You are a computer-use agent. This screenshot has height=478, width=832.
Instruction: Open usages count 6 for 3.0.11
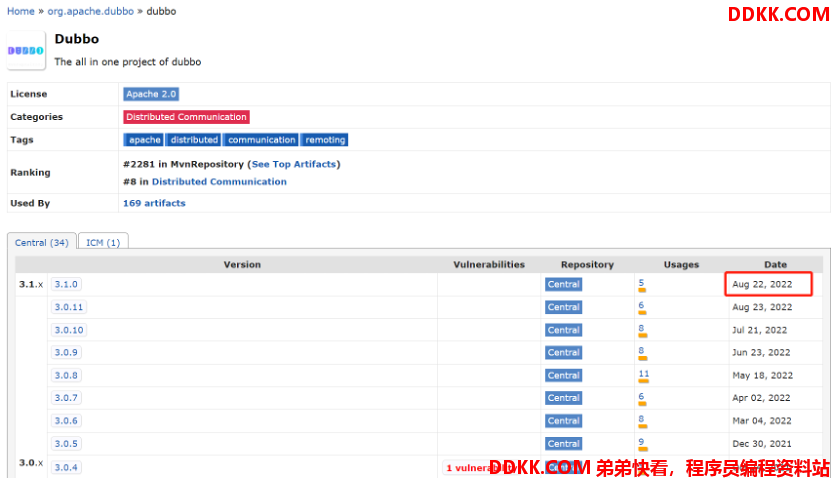pyautogui.click(x=642, y=306)
